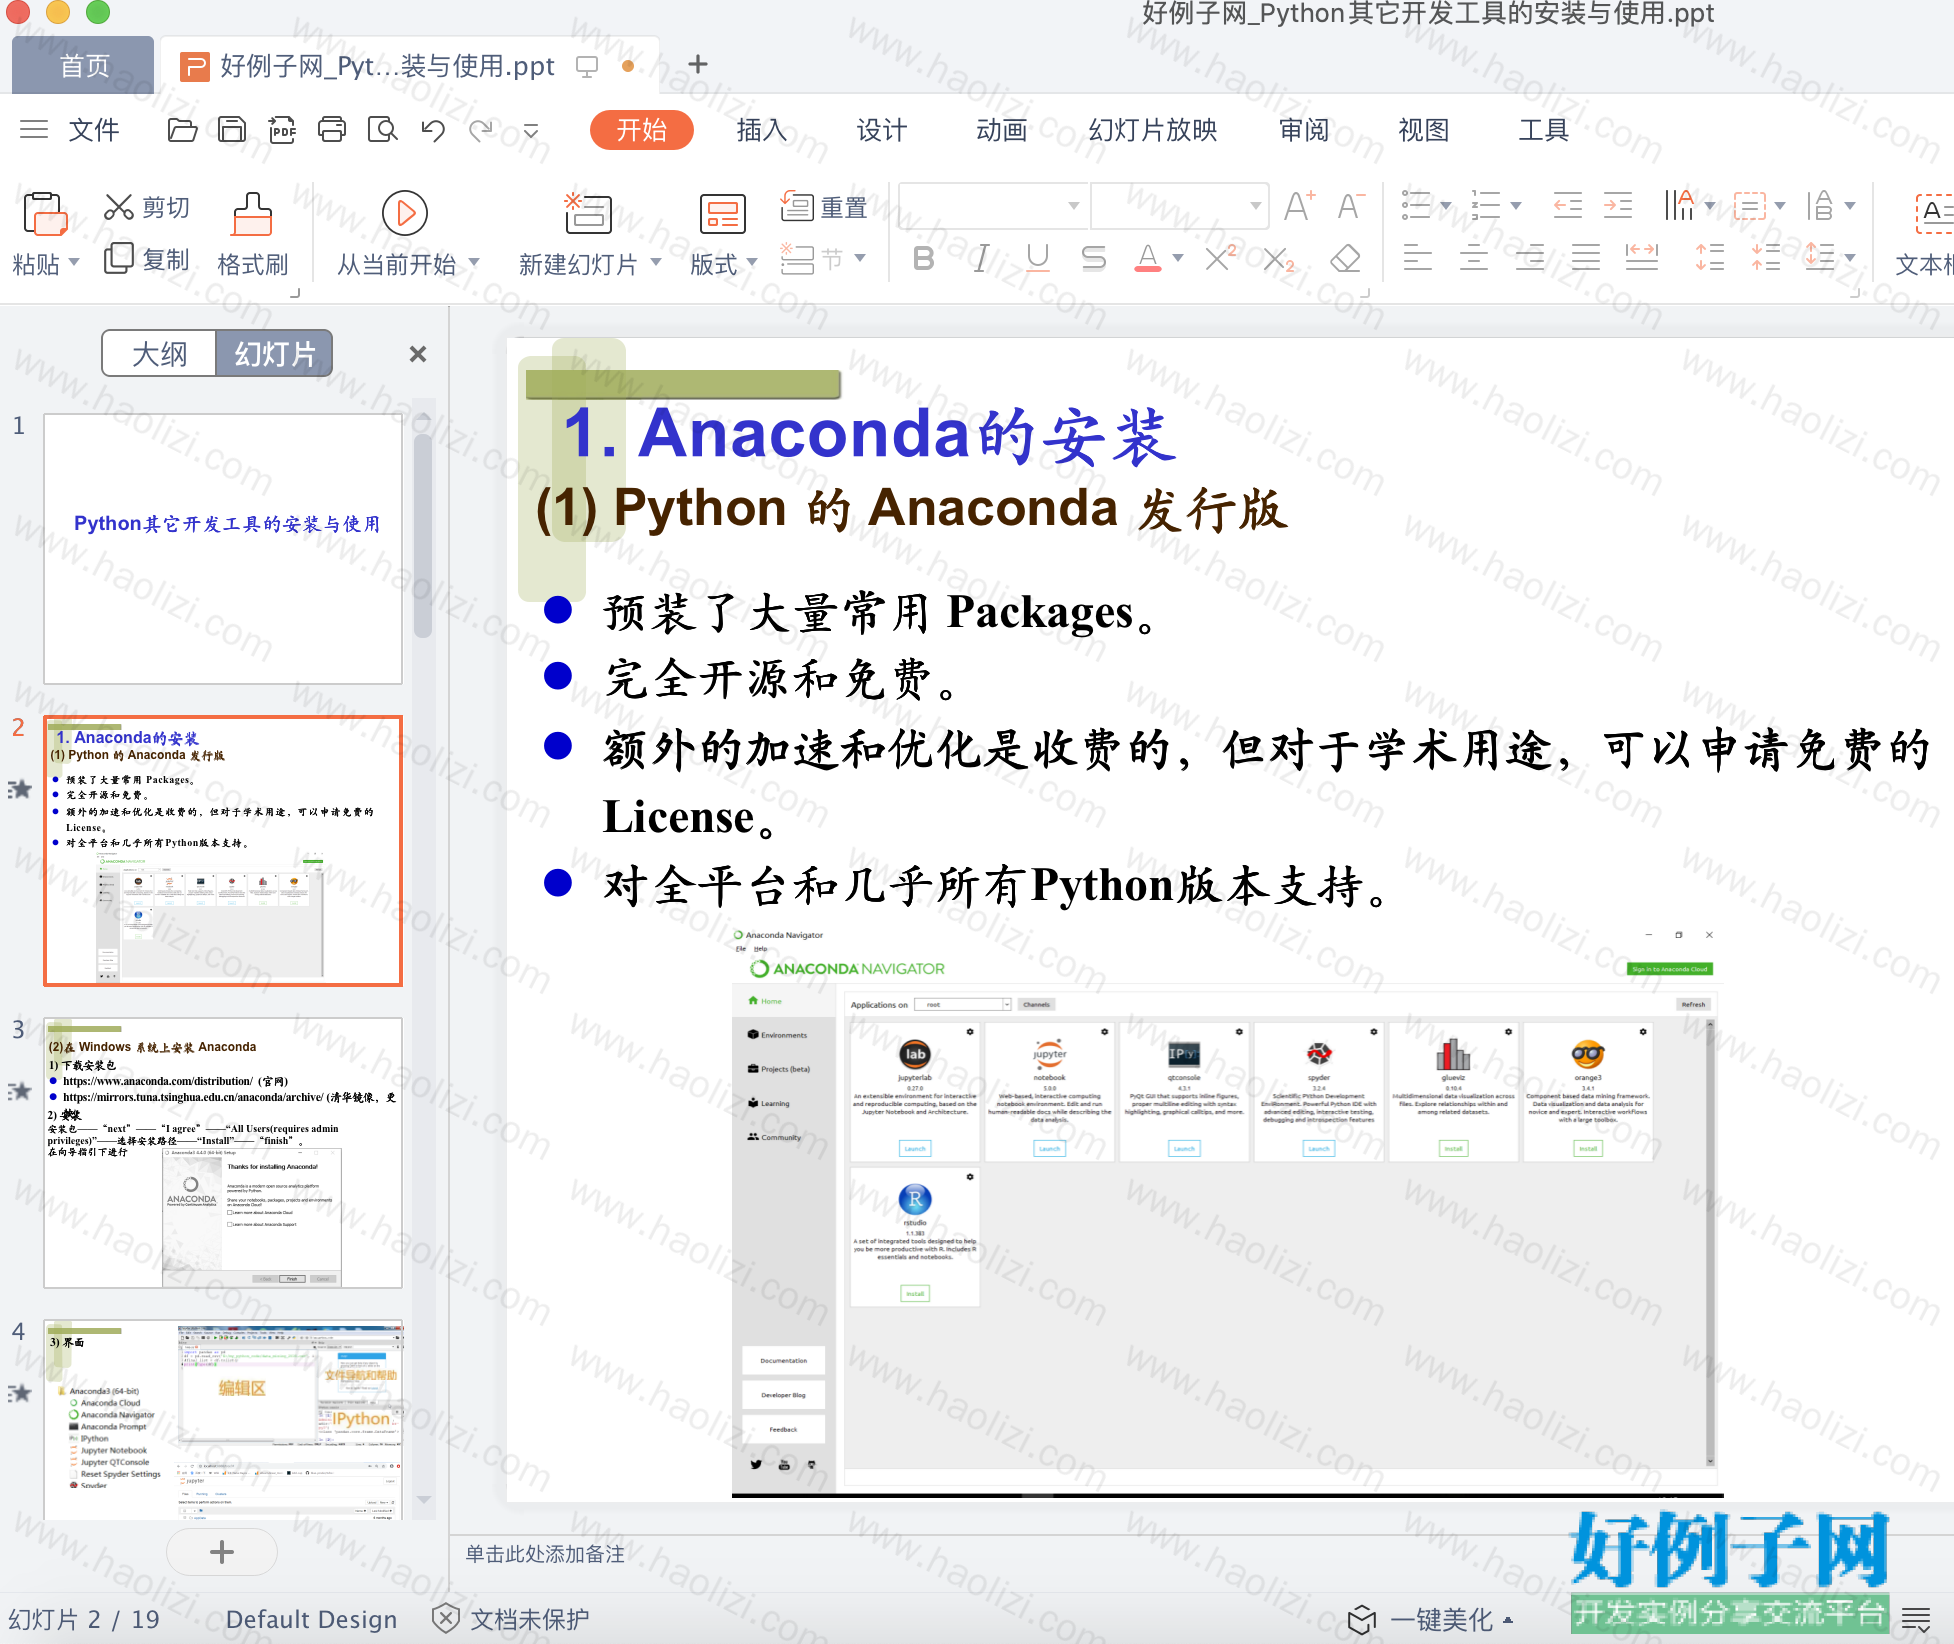Go to the 首页 home tab
The image size is (1954, 1644).
click(84, 65)
